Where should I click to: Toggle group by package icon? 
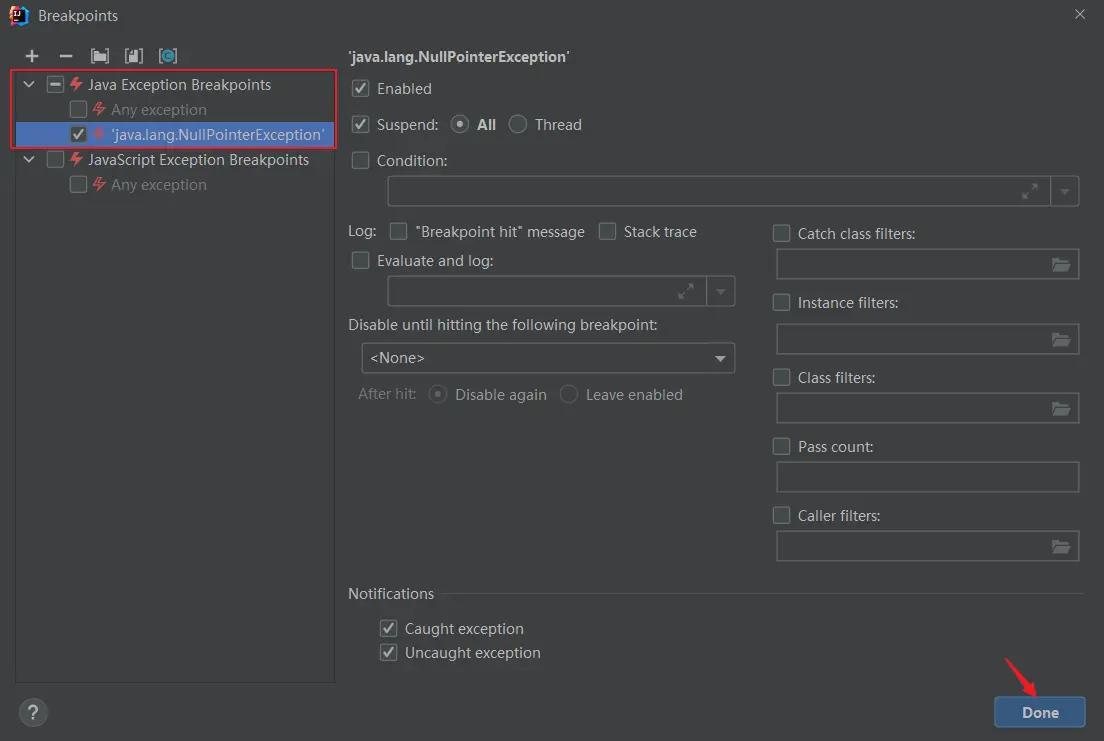click(100, 56)
